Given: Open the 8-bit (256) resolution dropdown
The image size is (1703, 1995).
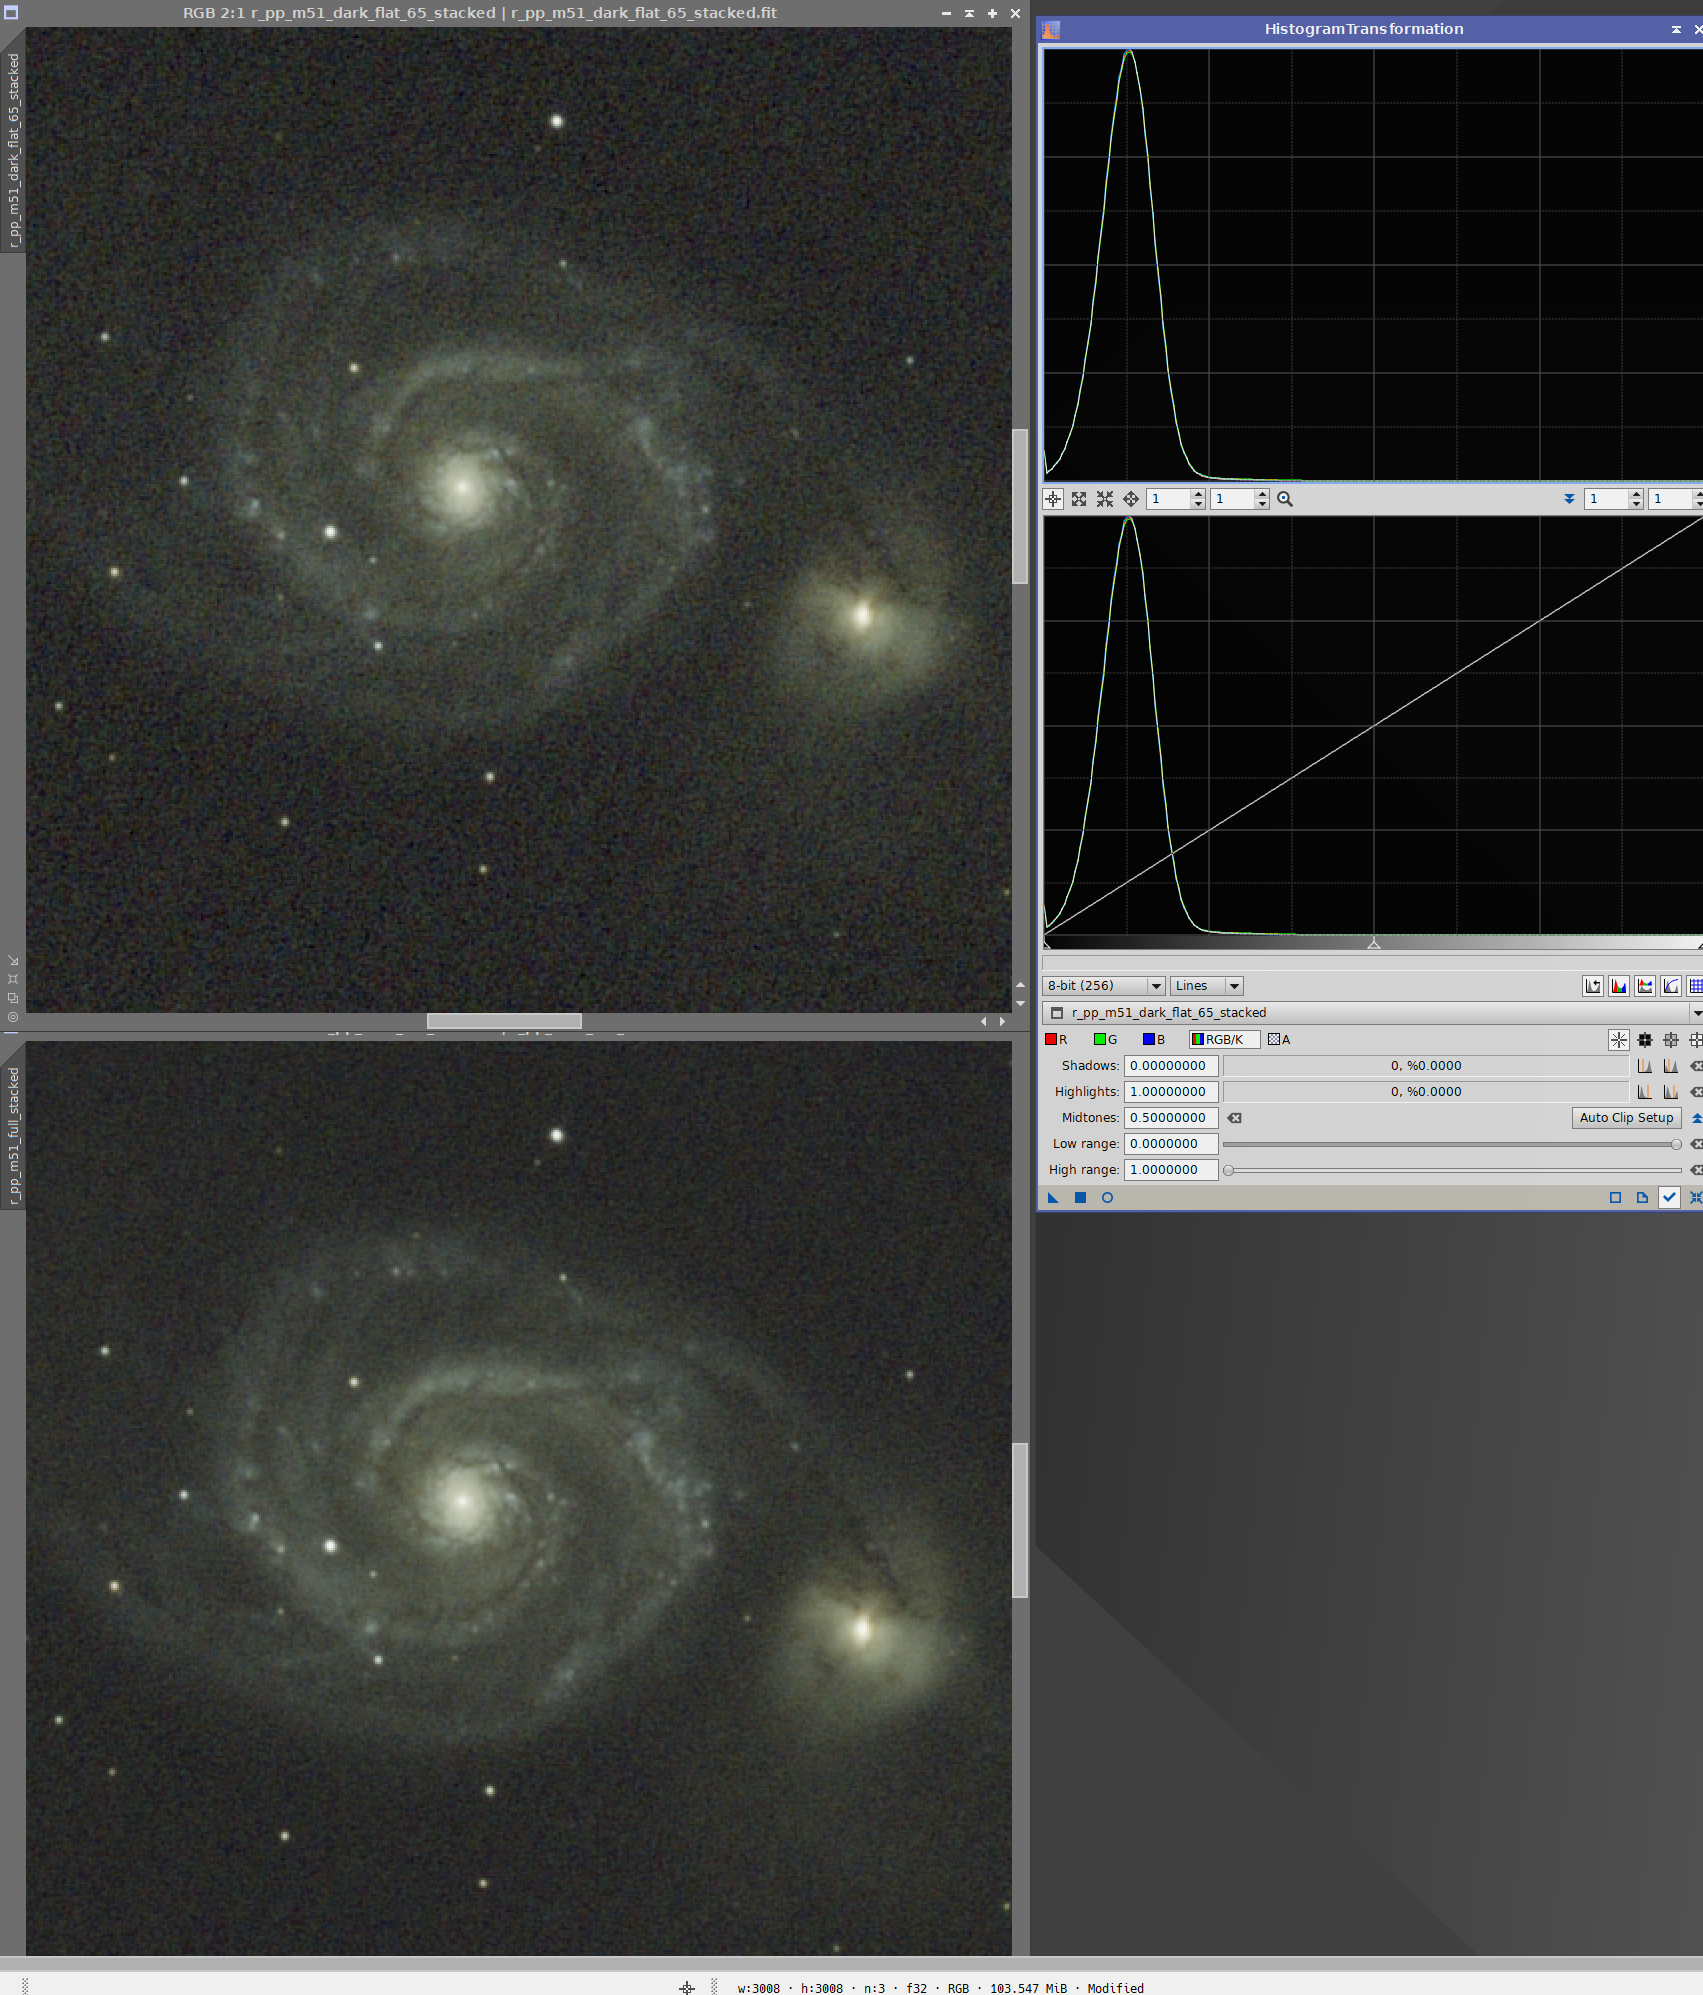Looking at the screenshot, I should (1104, 986).
